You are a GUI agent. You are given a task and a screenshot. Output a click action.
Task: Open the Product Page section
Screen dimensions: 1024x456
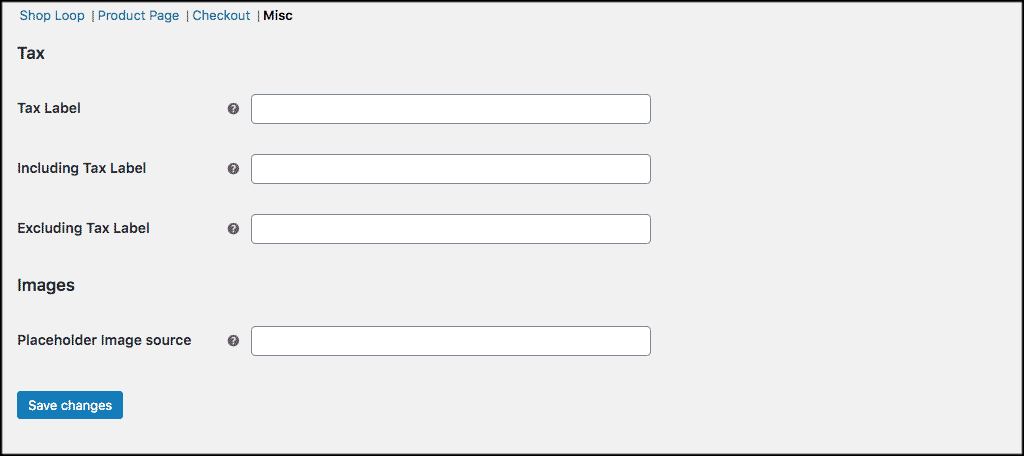coord(138,16)
